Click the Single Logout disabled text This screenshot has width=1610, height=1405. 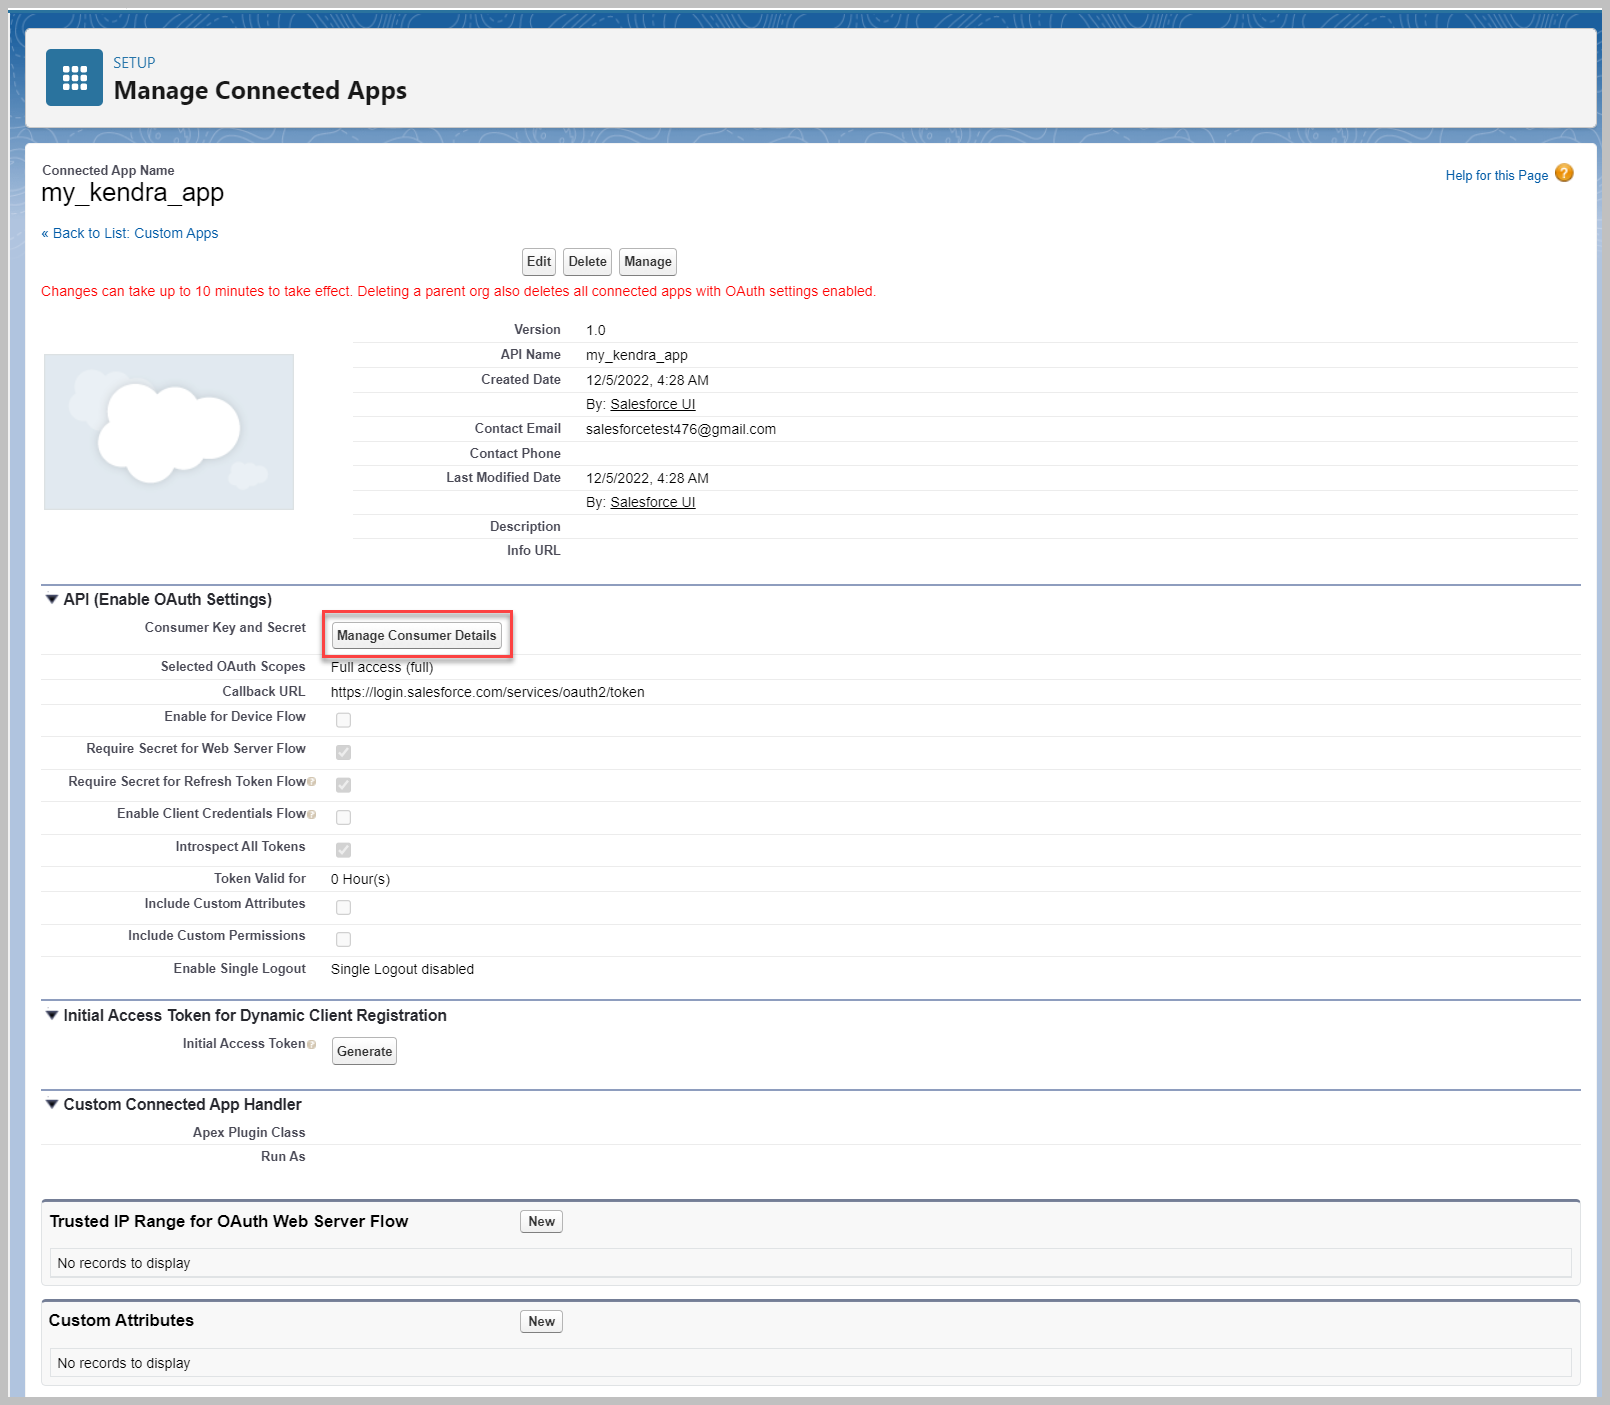402,969
